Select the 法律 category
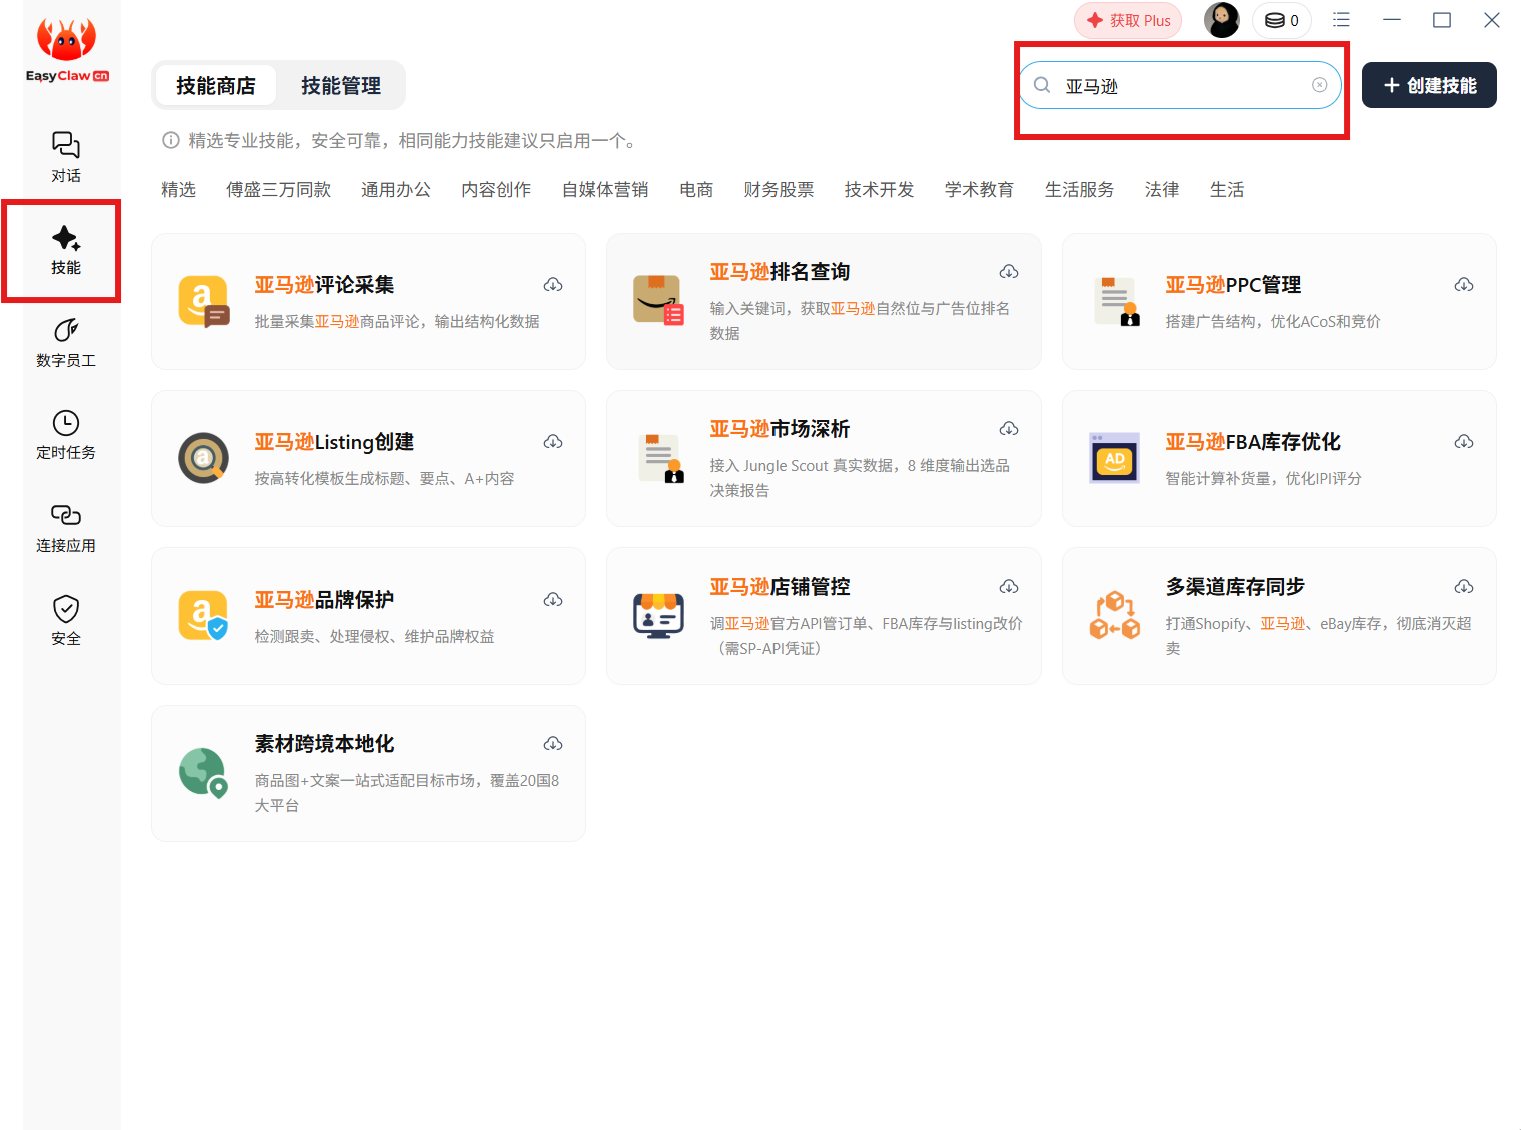This screenshot has width=1521, height=1130. pyautogui.click(x=1162, y=190)
